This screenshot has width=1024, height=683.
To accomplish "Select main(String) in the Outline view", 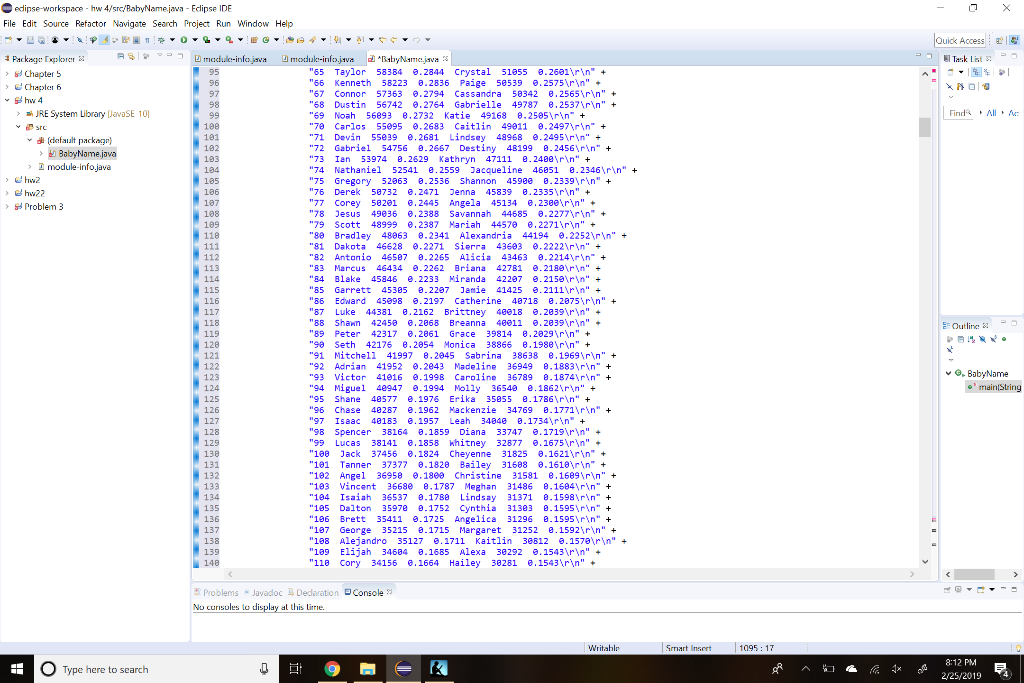I will point(997,386).
